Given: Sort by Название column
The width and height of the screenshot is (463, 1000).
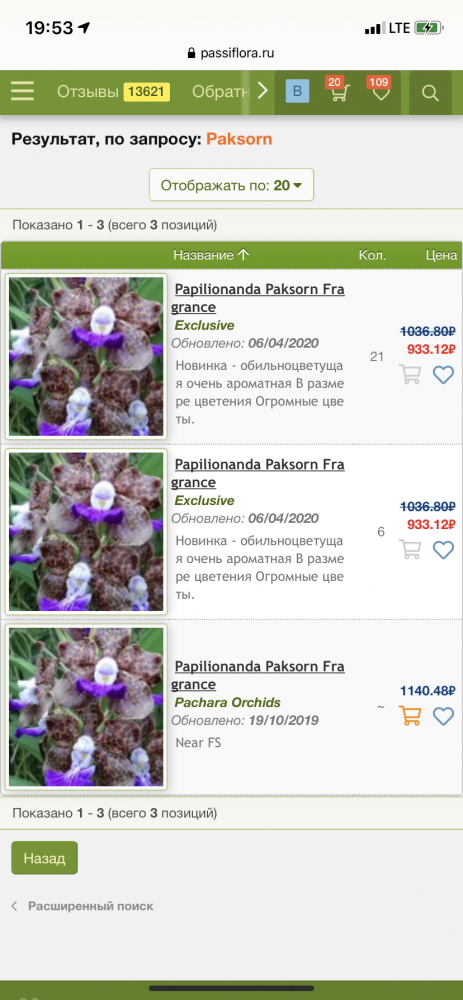Looking at the screenshot, I should pyautogui.click(x=211, y=255).
